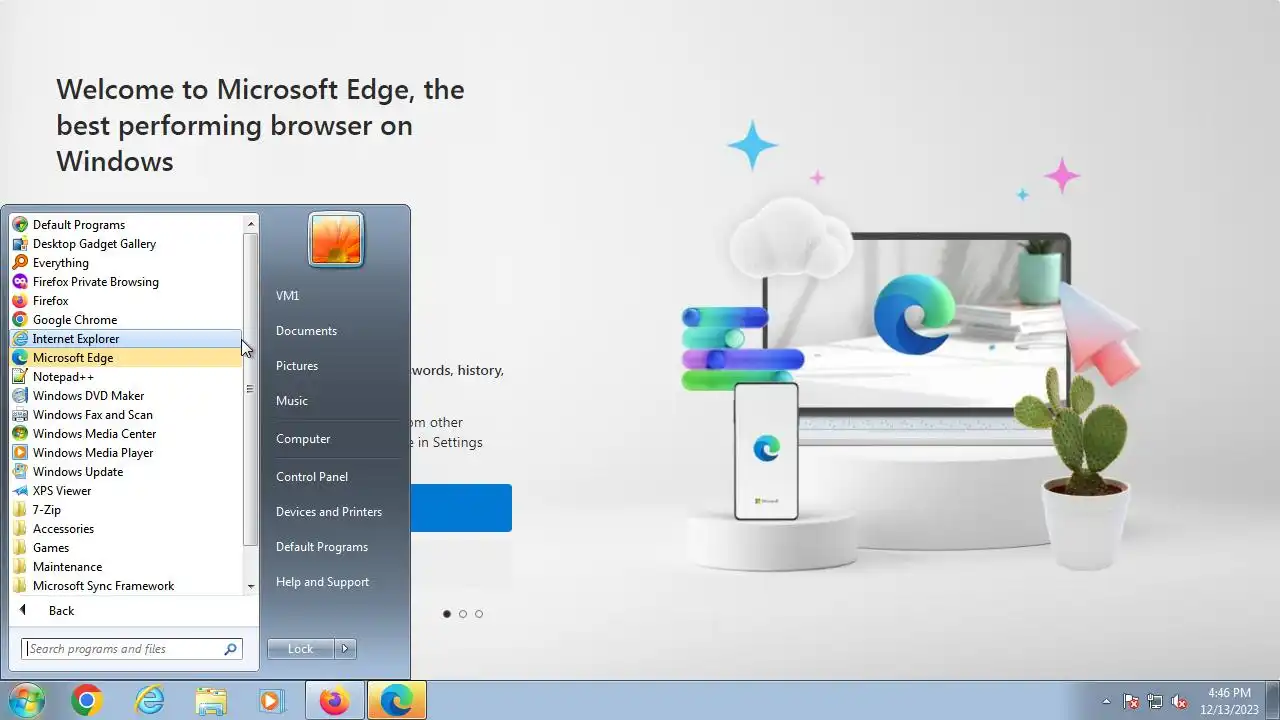Screen dimensions: 1280x720
Task: Click the Lock button
Action: point(301,649)
